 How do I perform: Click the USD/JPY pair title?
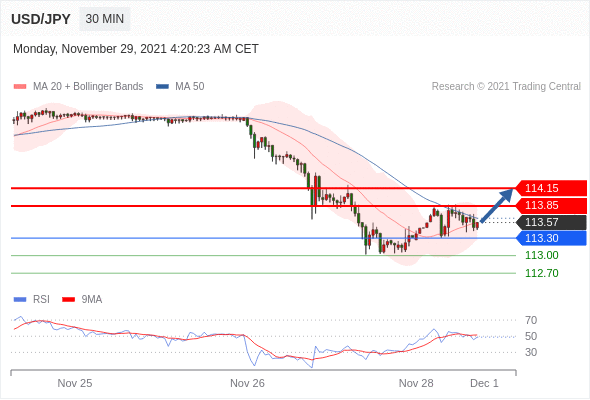tap(41, 19)
